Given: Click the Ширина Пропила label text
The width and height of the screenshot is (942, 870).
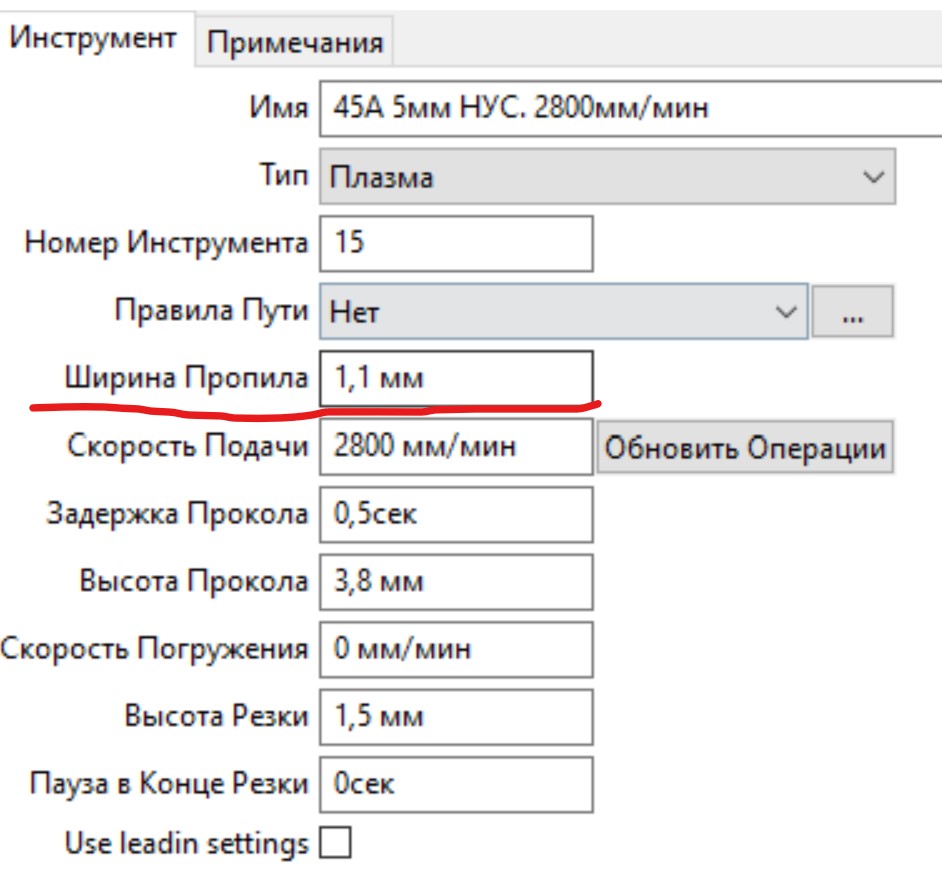Looking at the screenshot, I should point(187,379).
